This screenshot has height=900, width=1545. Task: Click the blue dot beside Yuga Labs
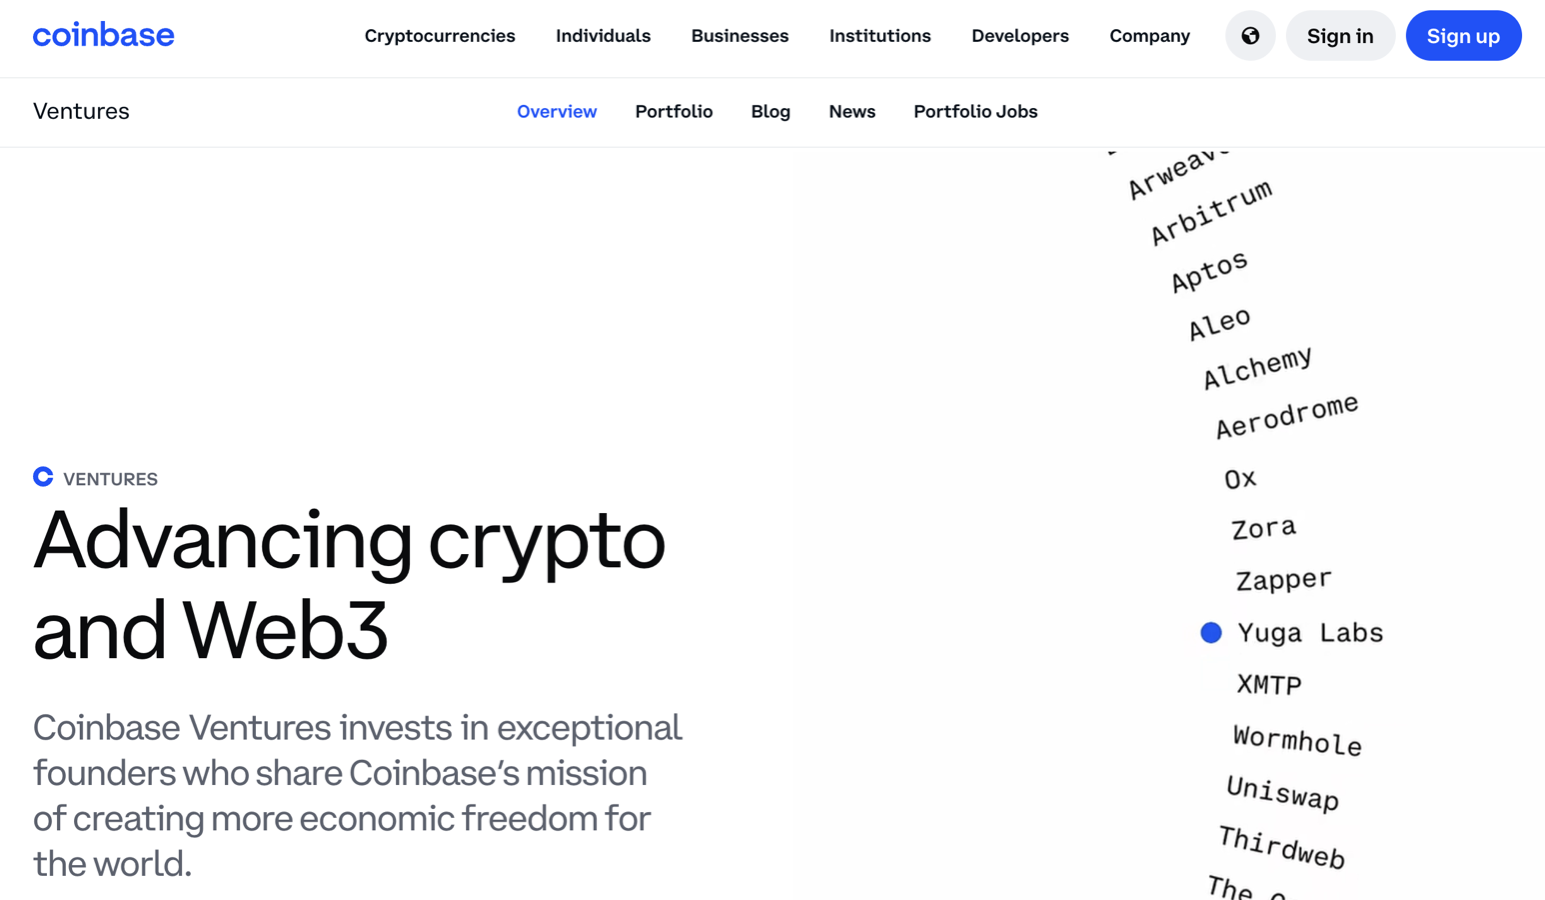[1211, 633]
